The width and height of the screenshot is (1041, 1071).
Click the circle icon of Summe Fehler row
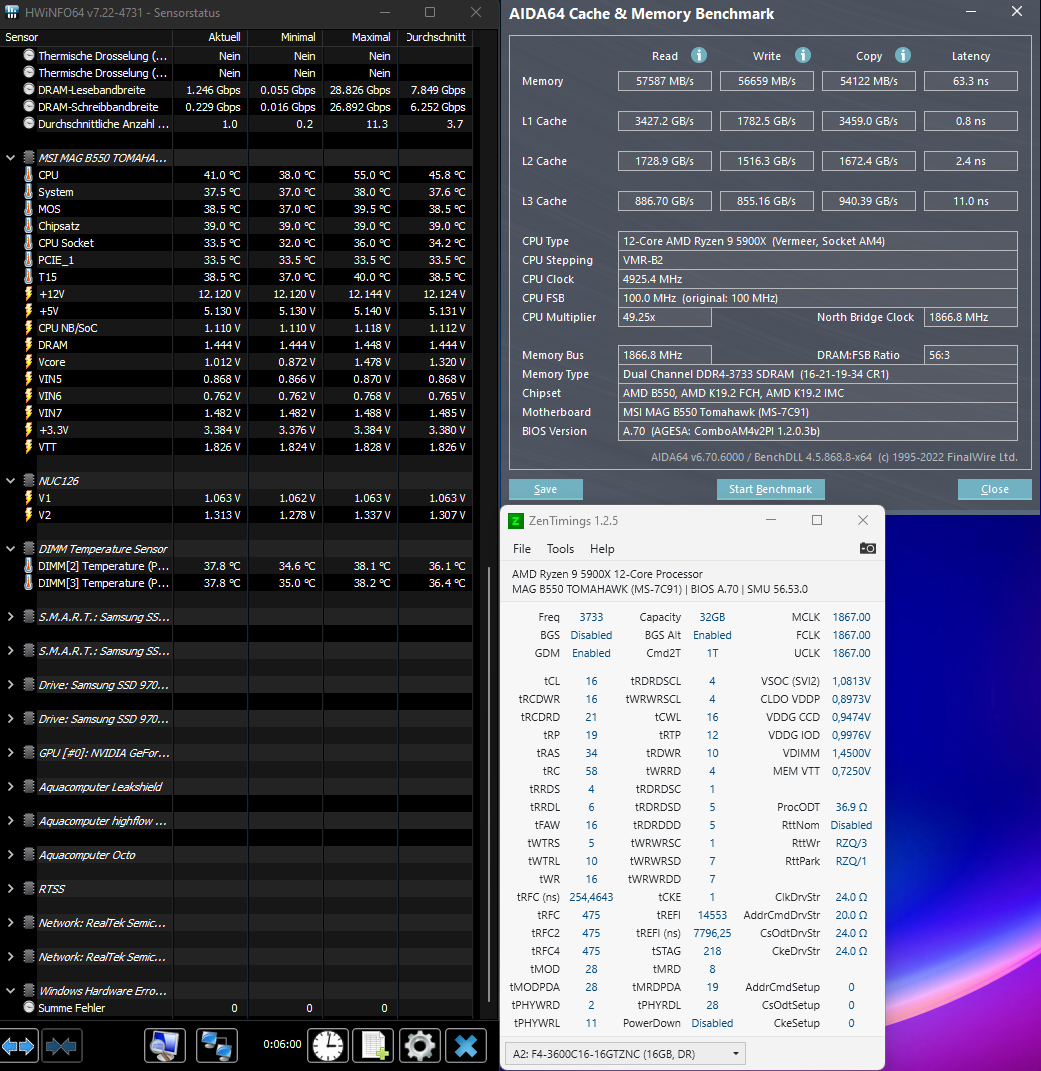click(29, 1007)
